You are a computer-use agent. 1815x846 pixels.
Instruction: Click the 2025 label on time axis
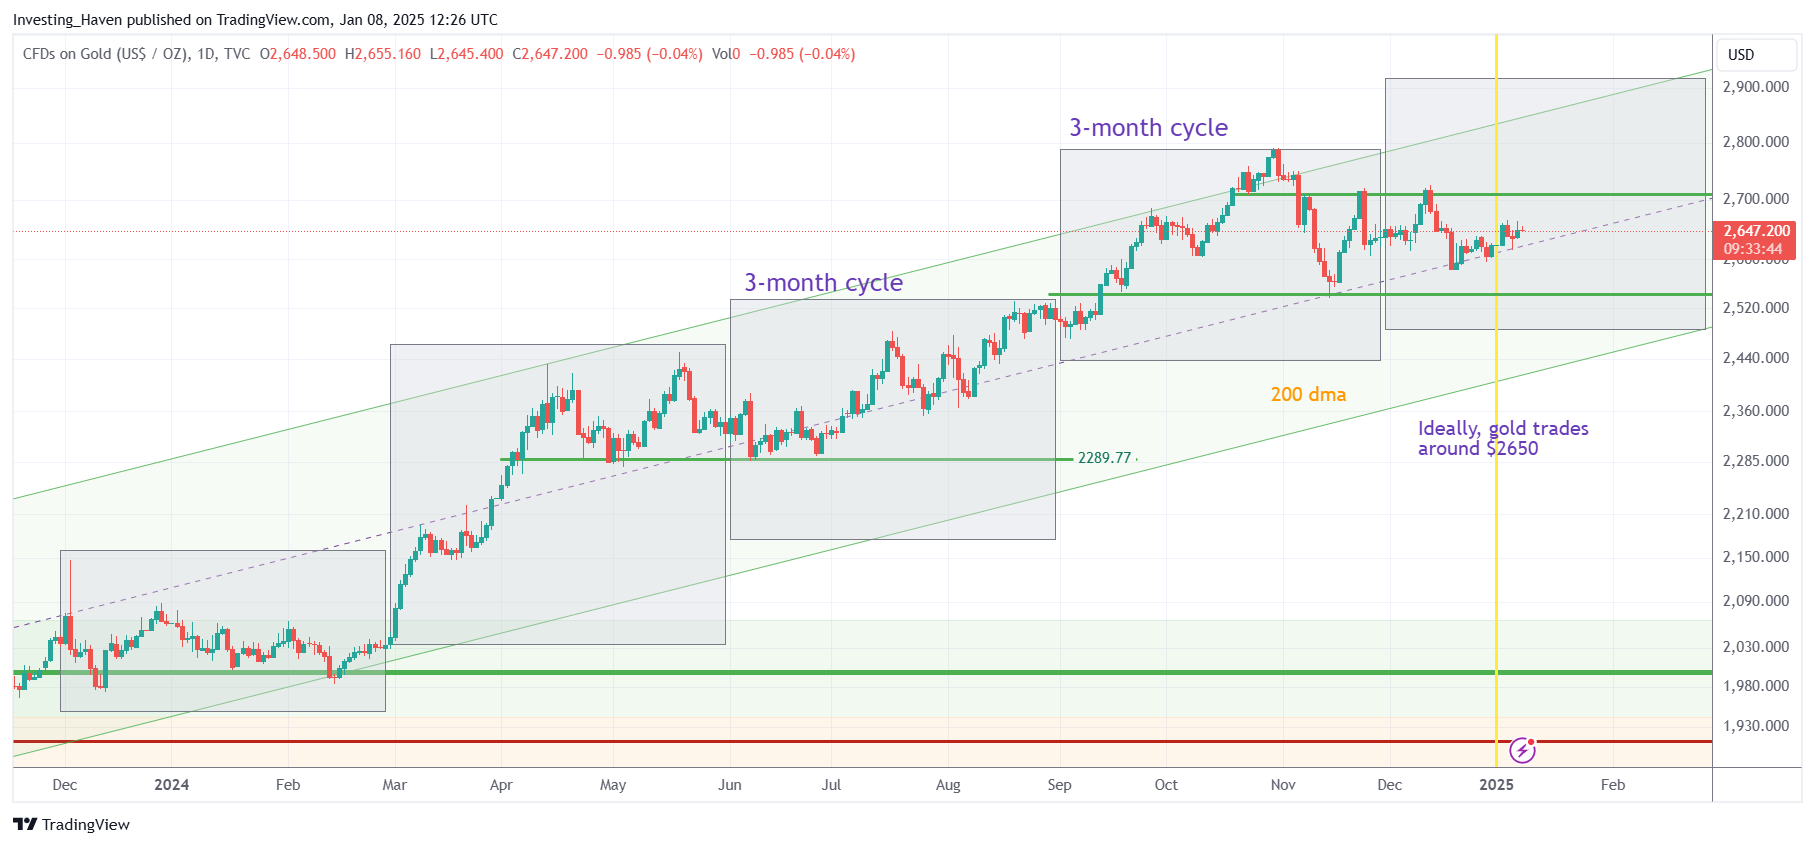[1496, 785]
